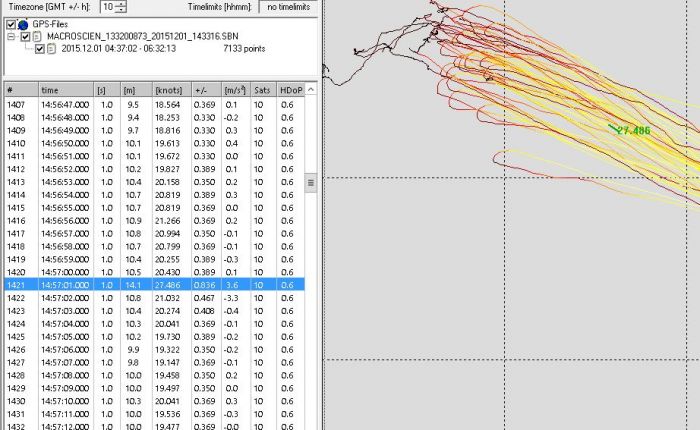Click the Sats column header
The width and height of the screenshot is (700, 430).
tap(262, 90)
